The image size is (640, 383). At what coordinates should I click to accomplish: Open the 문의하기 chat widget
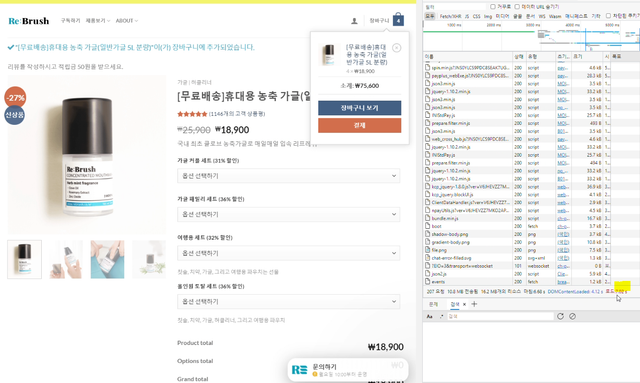click(348, 370)
